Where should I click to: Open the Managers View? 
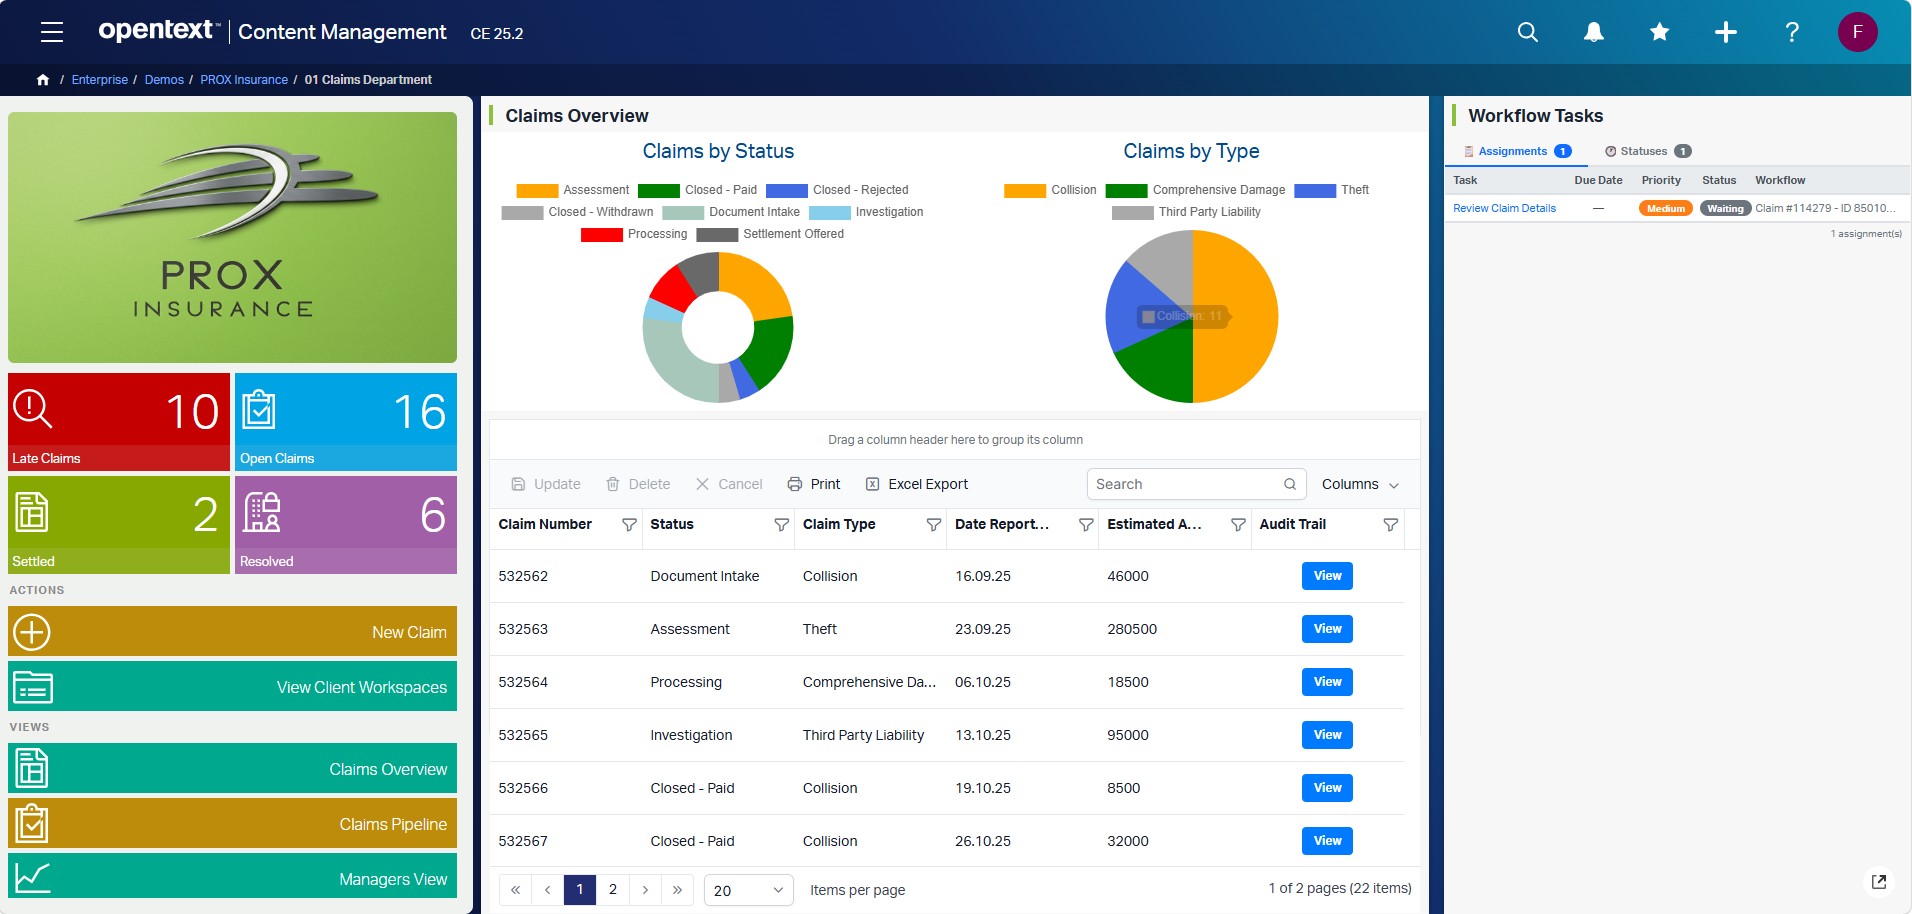point(232,878)
